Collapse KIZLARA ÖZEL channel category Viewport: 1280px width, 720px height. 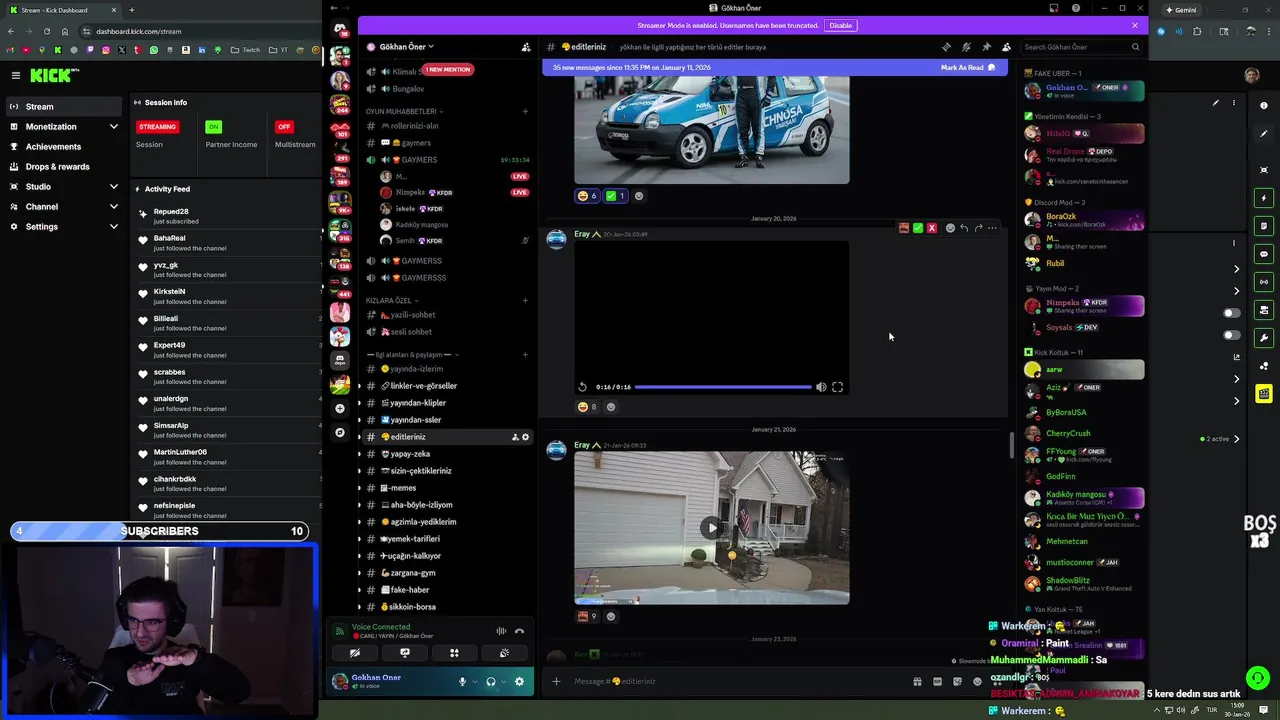tap(392, 300)
